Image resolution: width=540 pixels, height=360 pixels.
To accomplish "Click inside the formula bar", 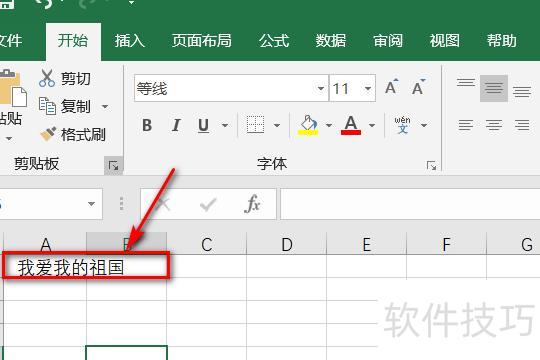I will 410,204.
